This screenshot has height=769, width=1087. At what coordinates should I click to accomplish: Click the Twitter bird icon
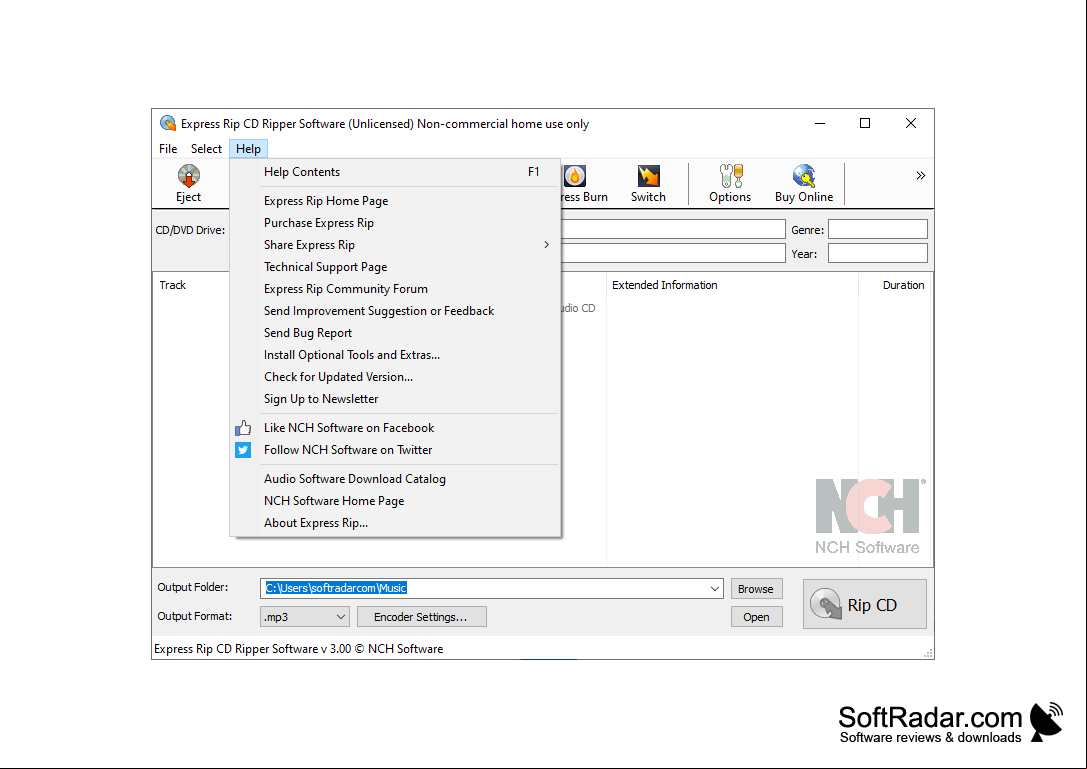tap(243, 450)
